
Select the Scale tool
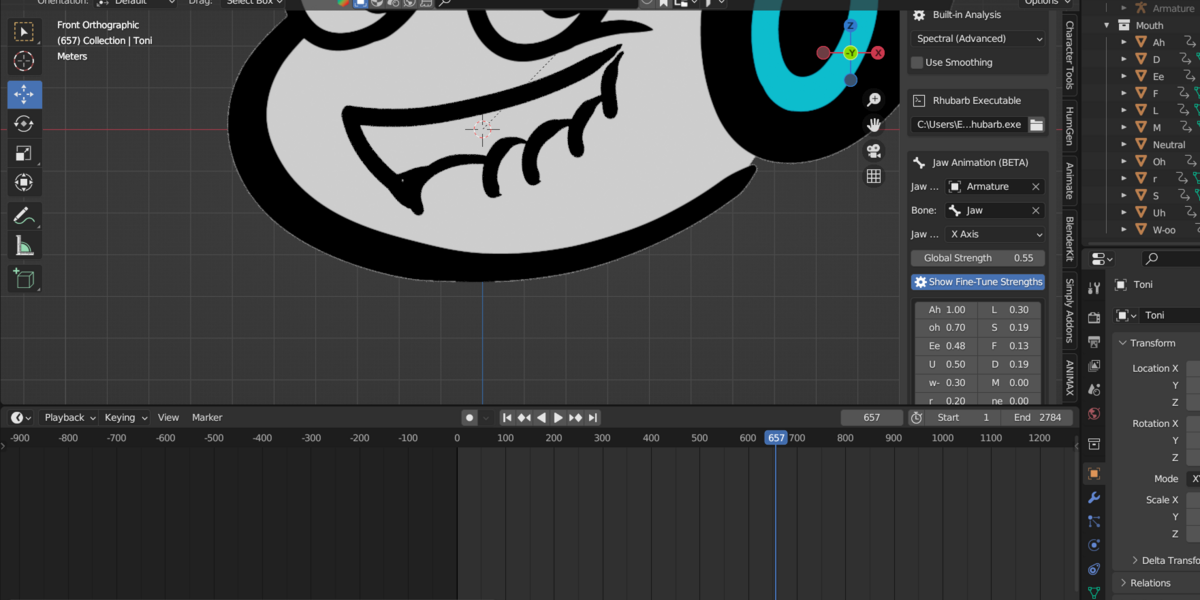[x=24, y=154]
